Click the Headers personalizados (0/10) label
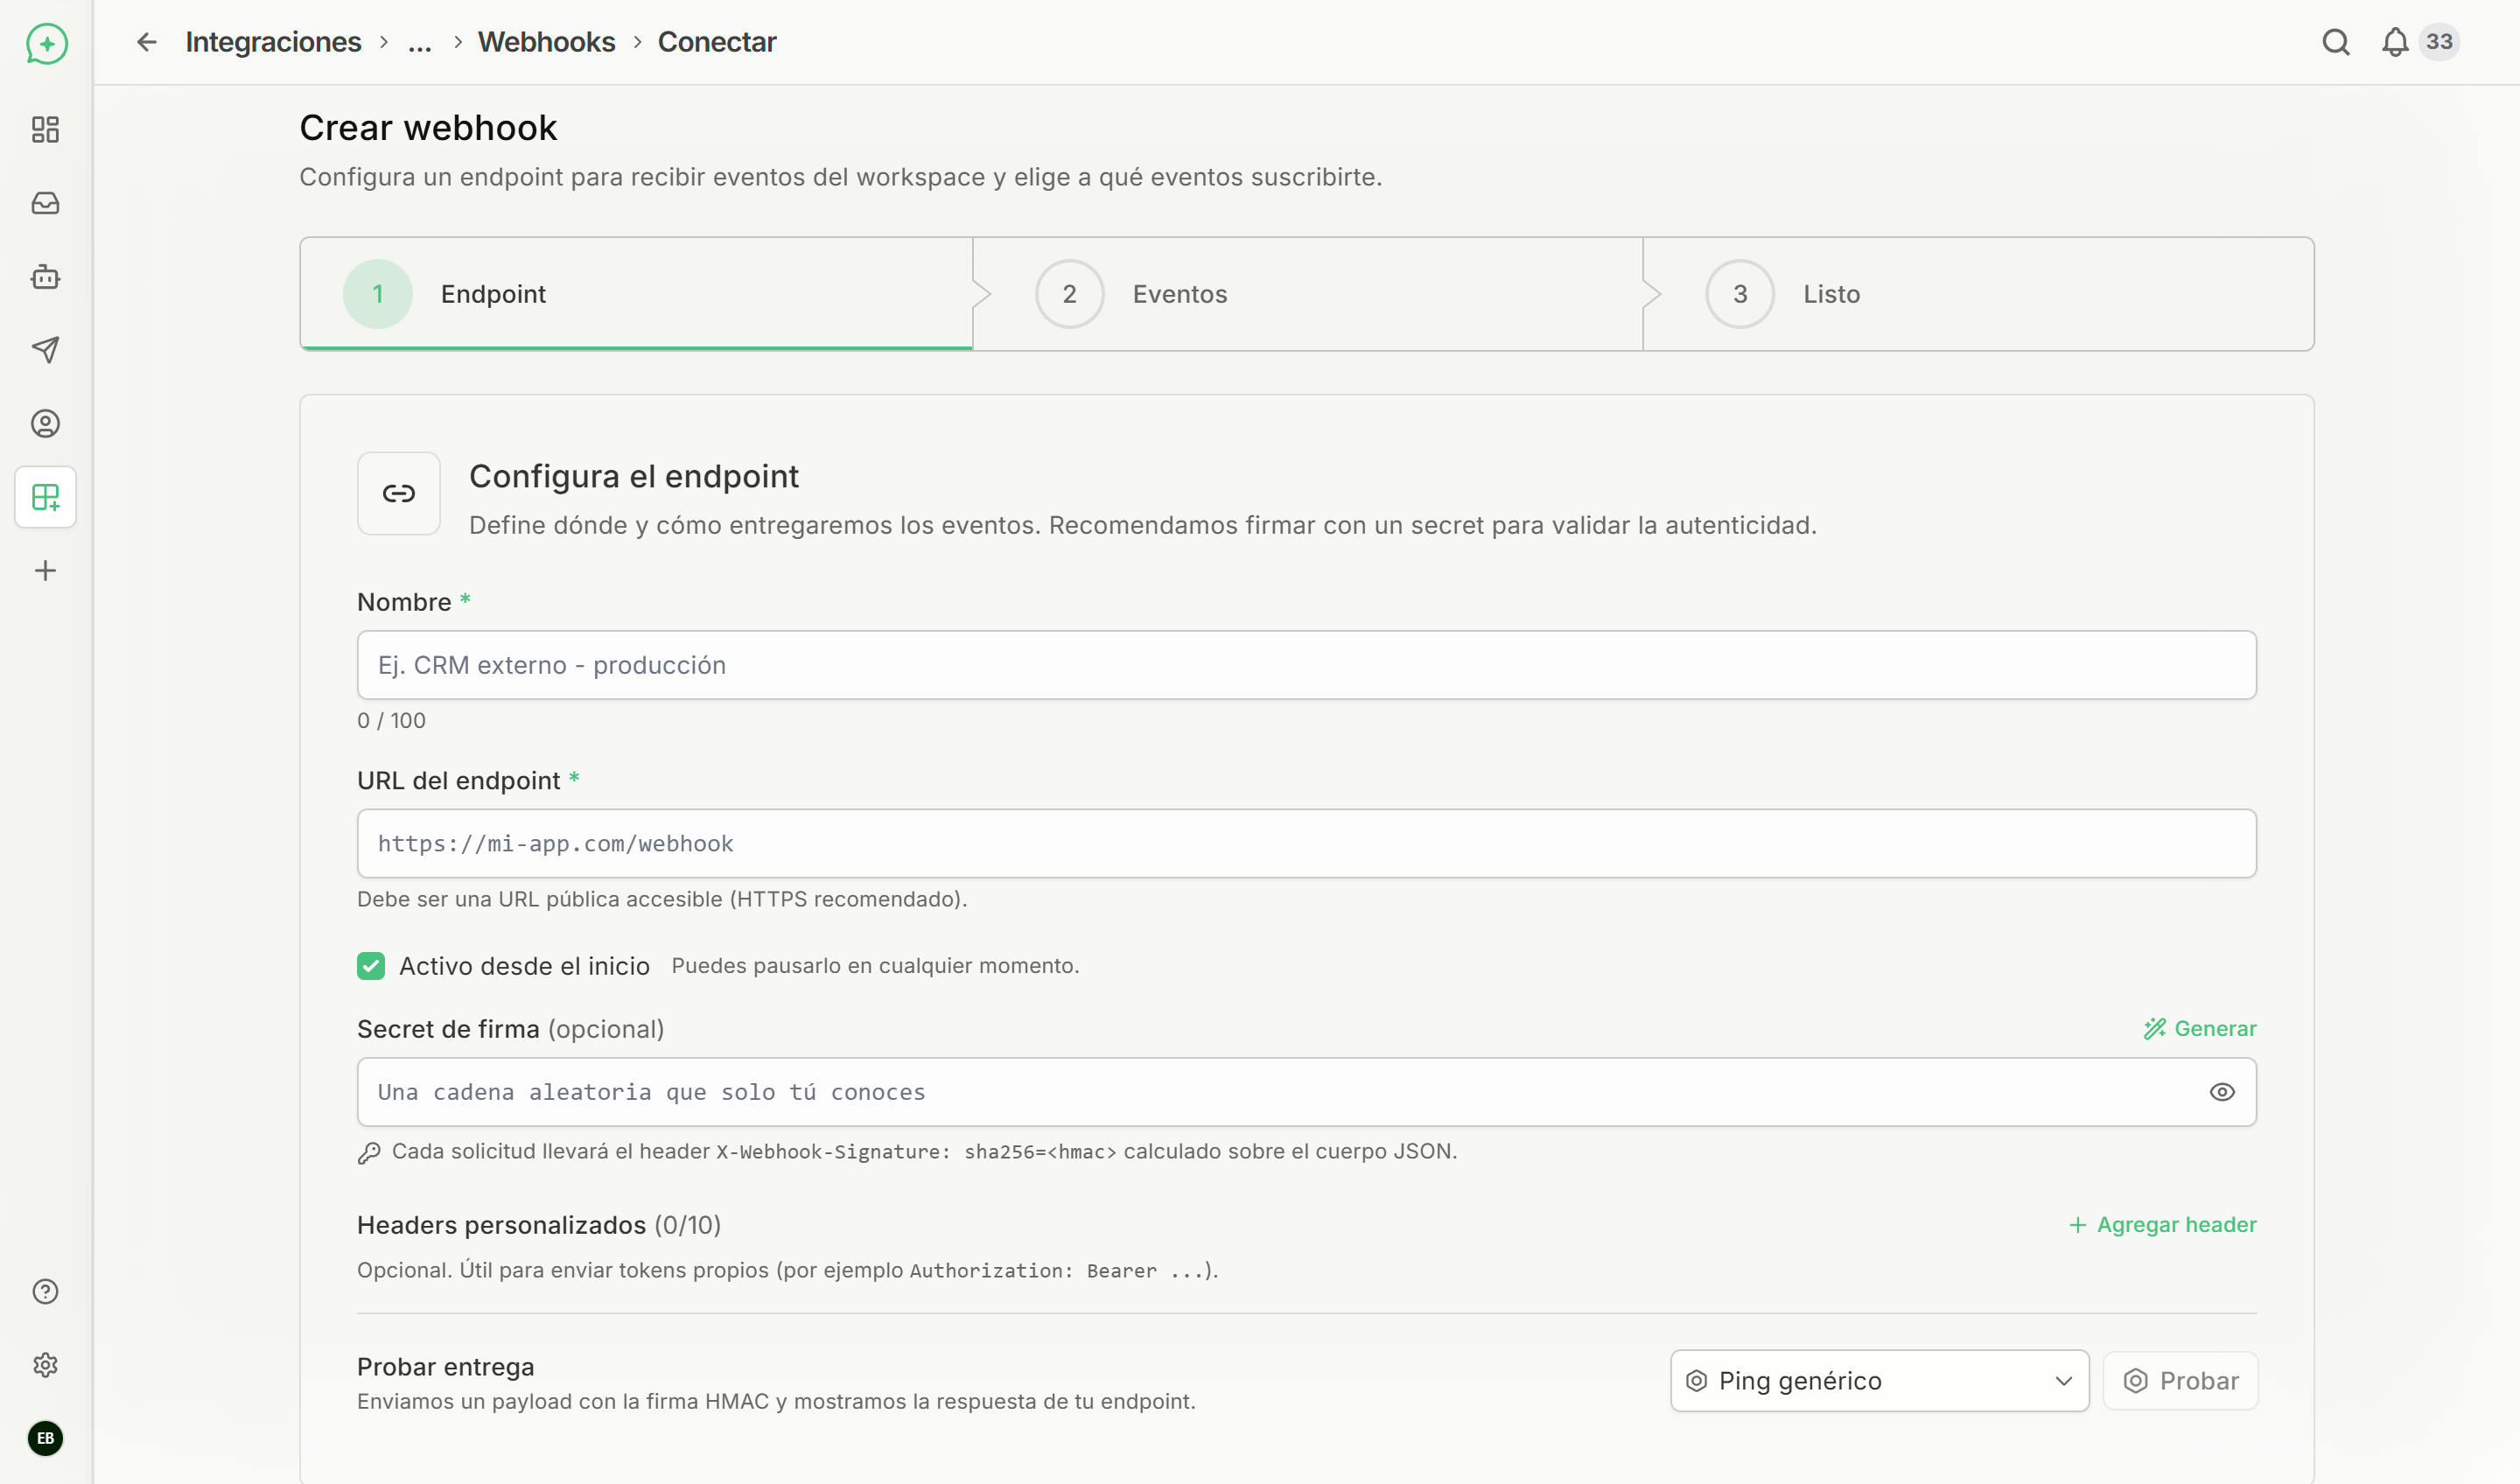The image size is (2520, 1484). pos(539,1225)
